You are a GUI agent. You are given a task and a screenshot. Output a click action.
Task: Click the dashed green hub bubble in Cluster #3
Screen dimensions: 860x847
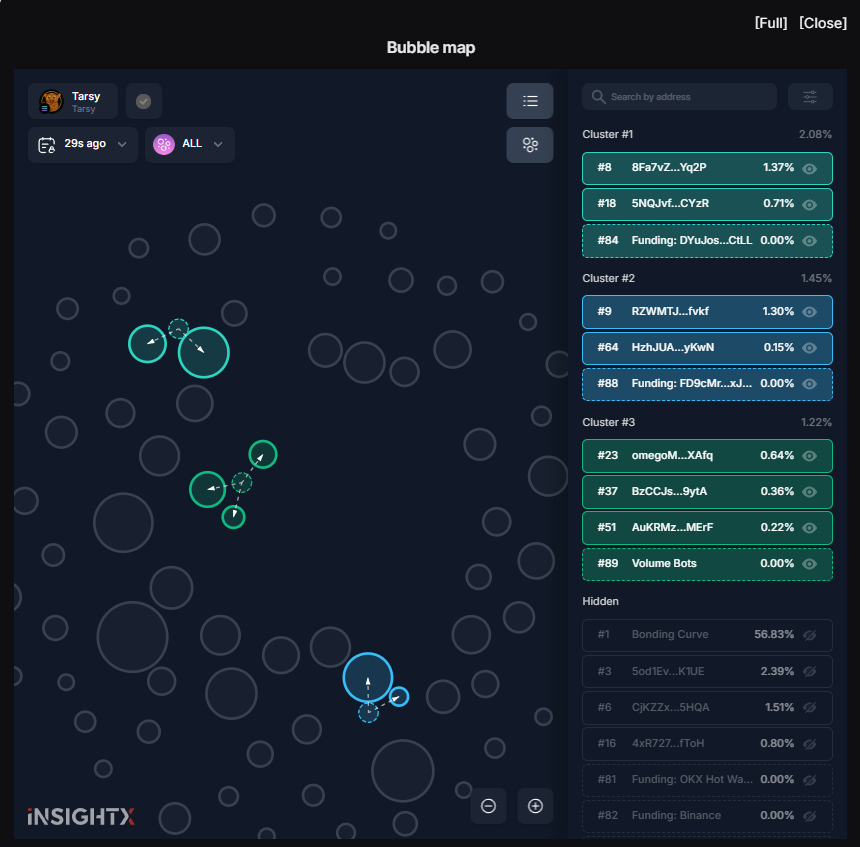pos(242,483)
